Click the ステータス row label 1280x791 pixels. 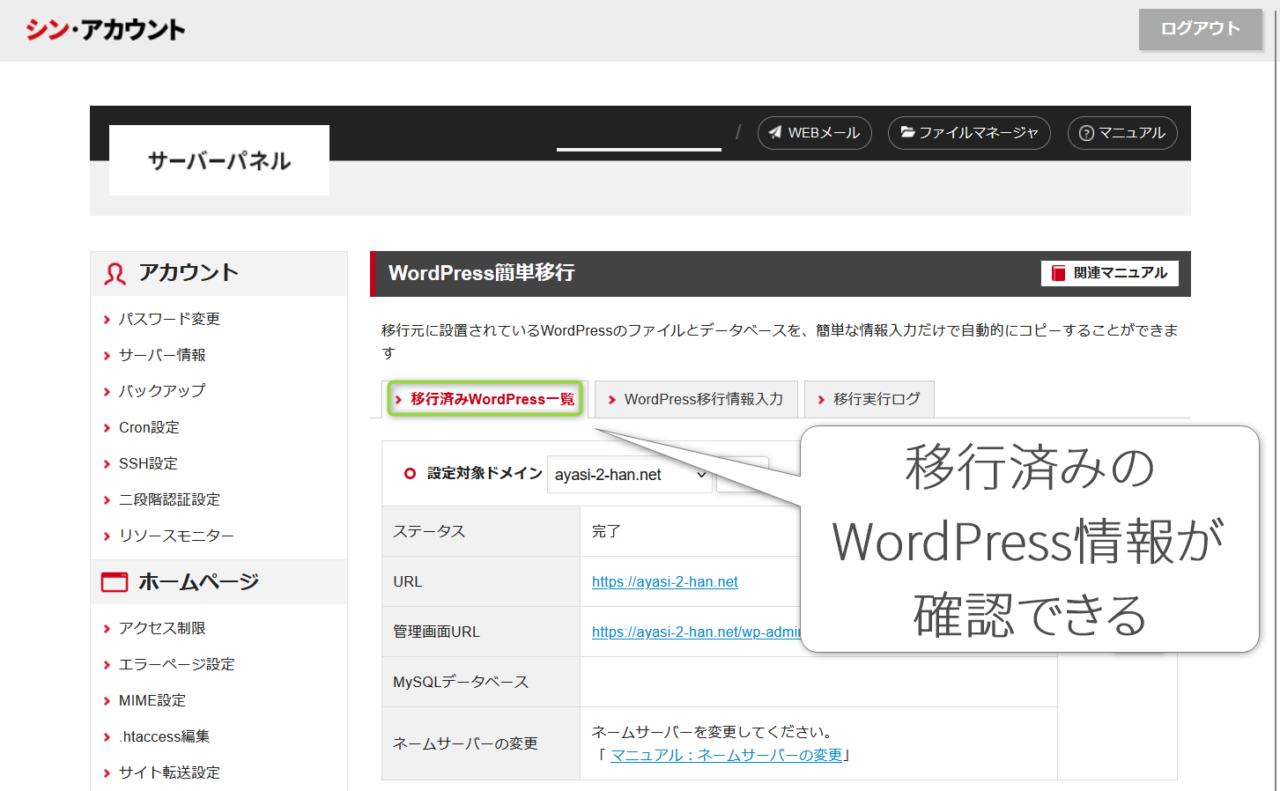point(430,532)
